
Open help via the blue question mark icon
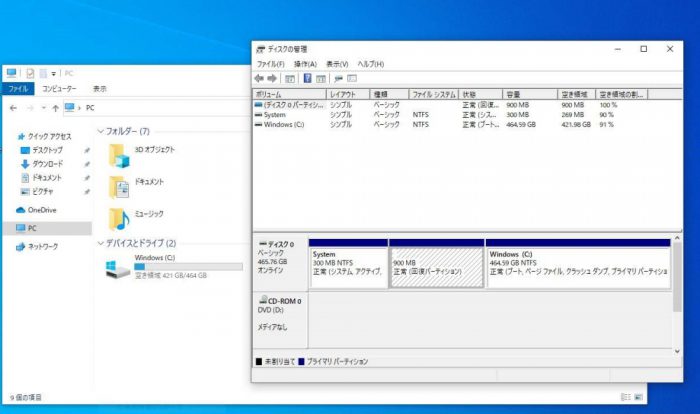coord(308,79)
